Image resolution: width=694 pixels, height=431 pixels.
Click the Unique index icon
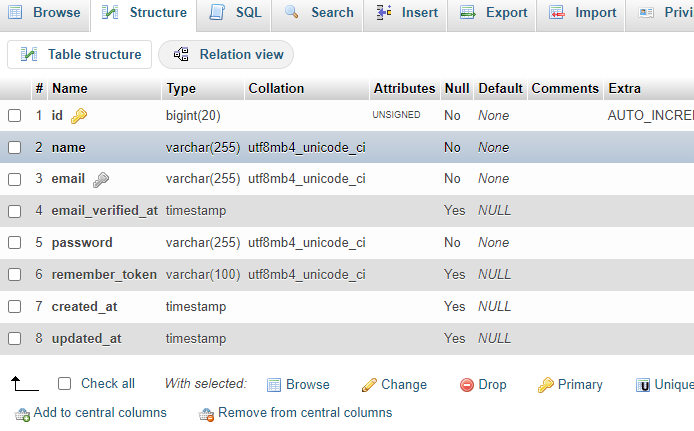[x=643, y=385]
